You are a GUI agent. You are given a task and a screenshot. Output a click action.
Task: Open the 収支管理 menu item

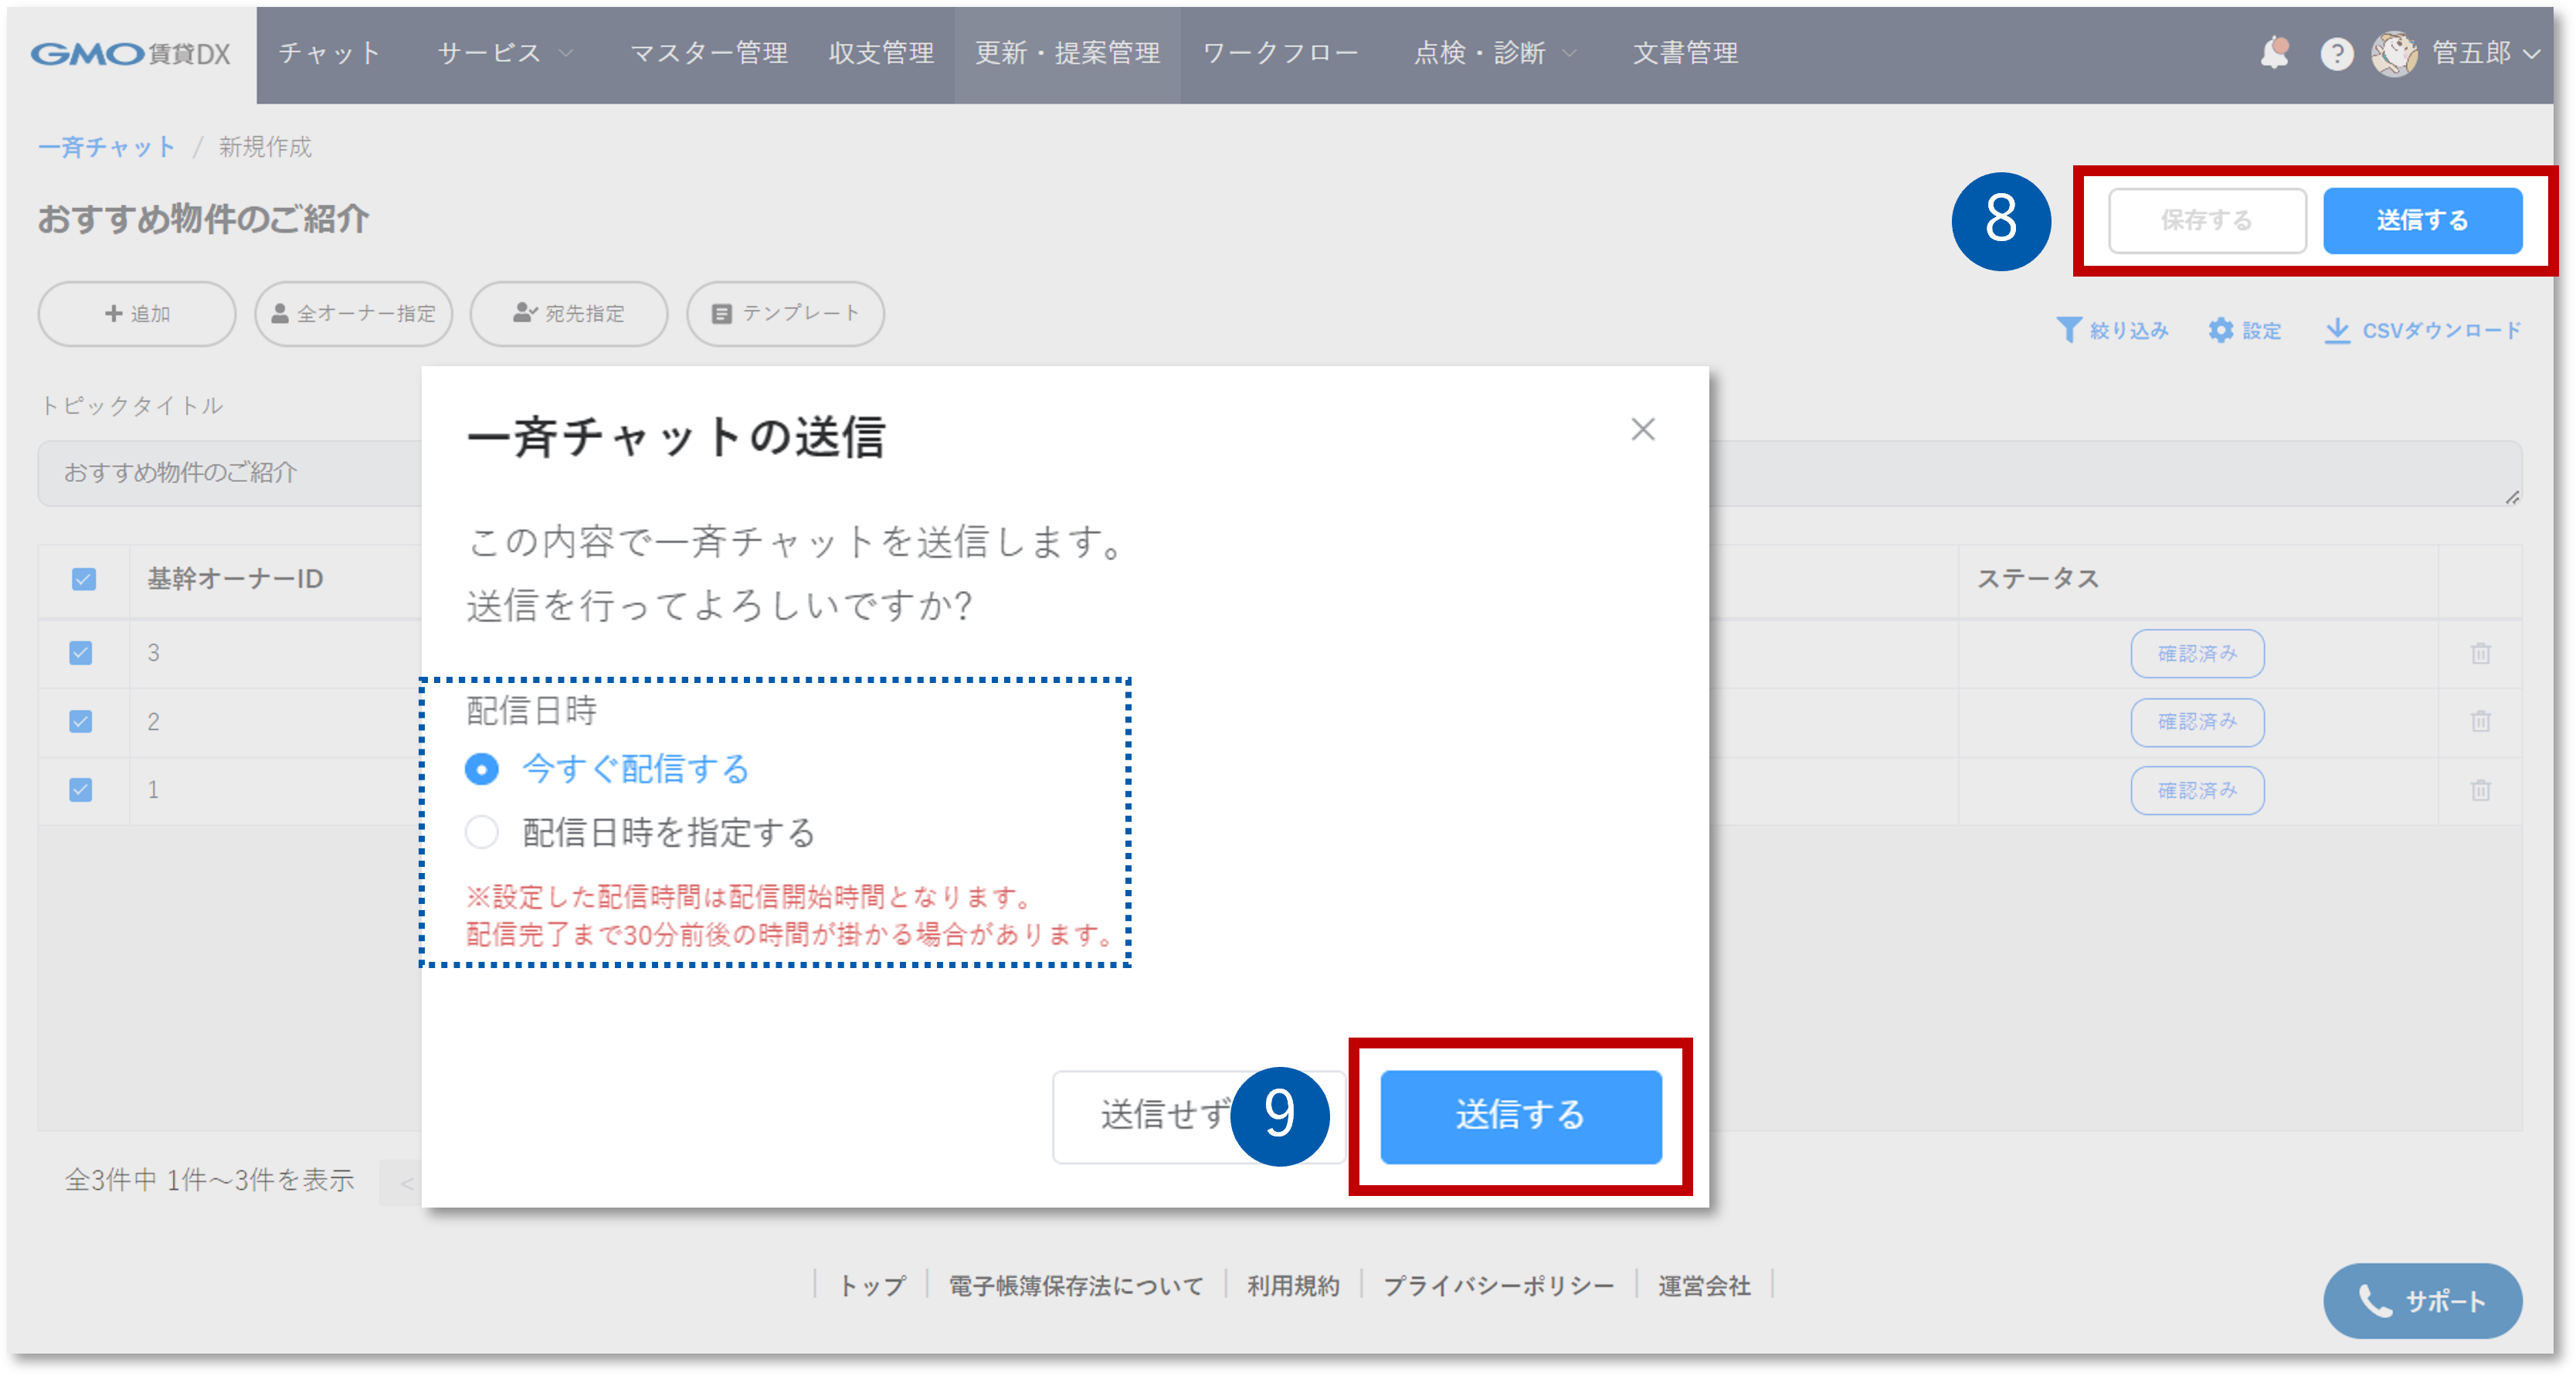coord(881,53)
